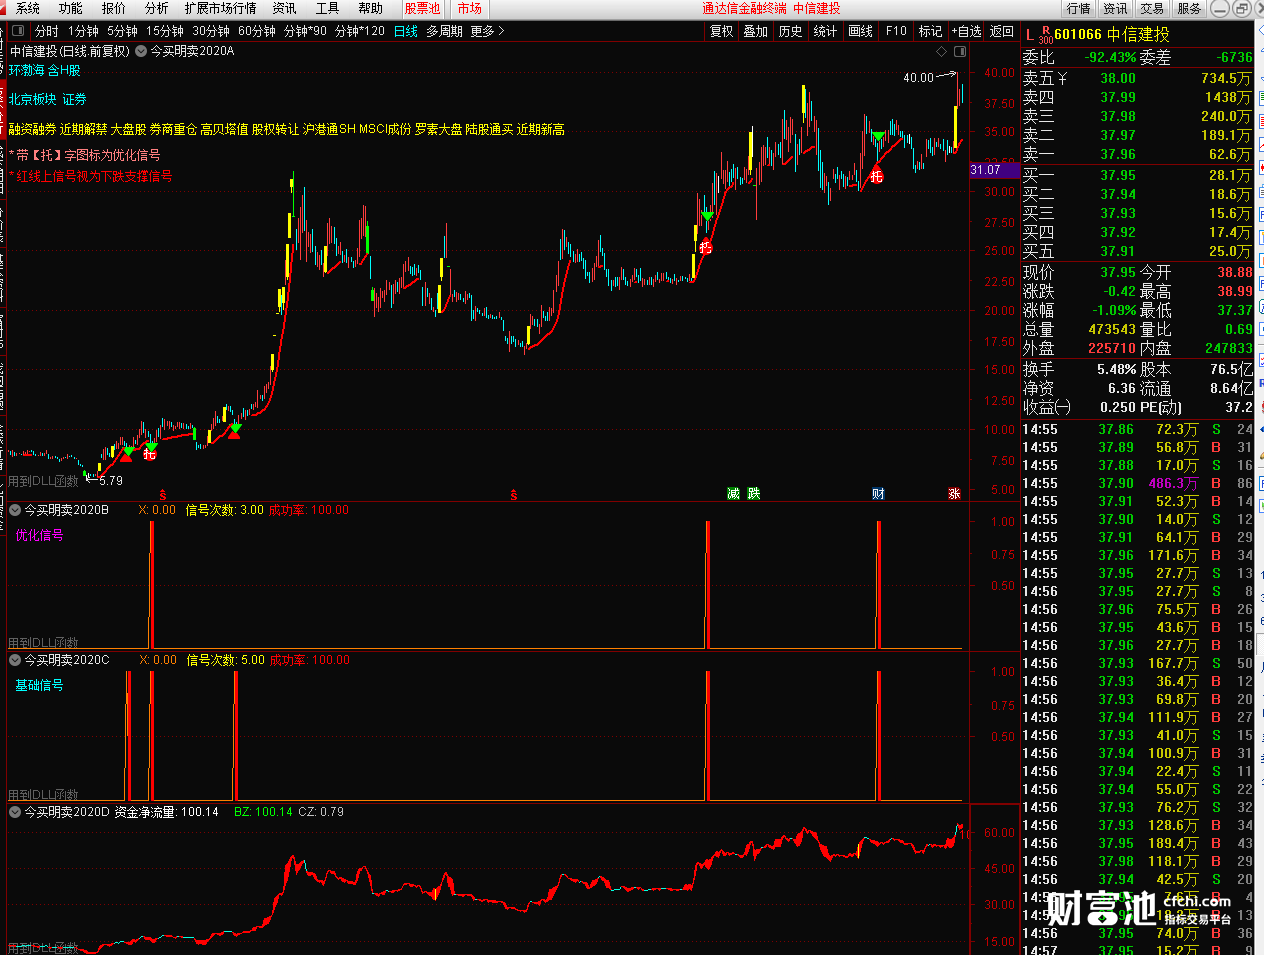Click the 环渤海 region label
This screenshot has height=955, width=1264.
click(27, 70)
